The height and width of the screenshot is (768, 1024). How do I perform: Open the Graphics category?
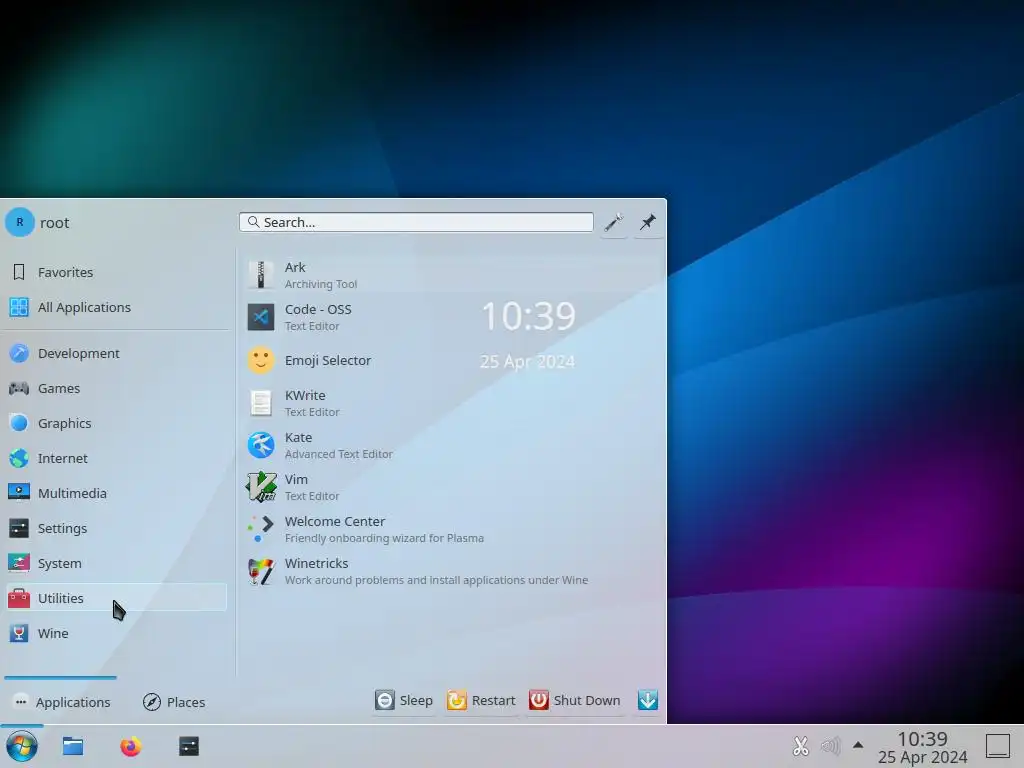tap(117, 423)
